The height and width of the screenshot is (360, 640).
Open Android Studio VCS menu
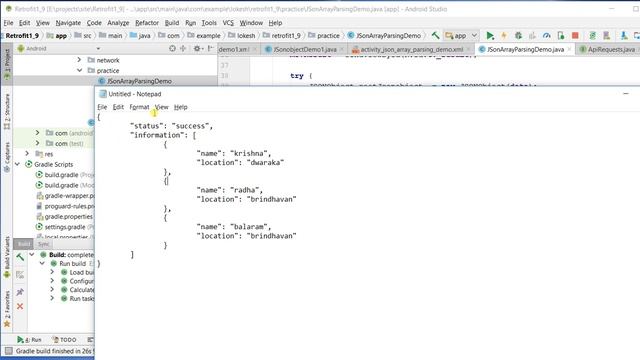pos(228,23)
